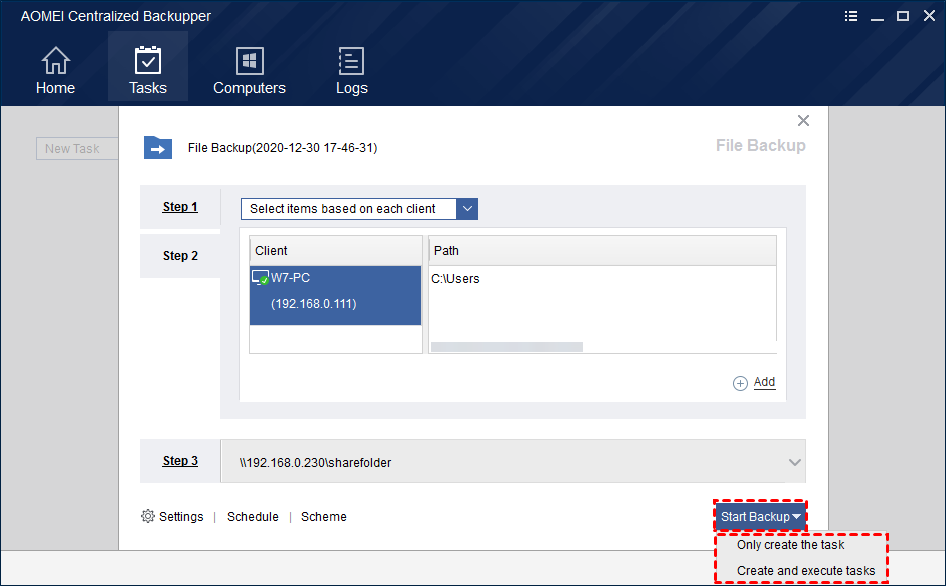Screen dimensions: 946x586
Task: Select the W7-PC client row
Action: coord(335,295)
